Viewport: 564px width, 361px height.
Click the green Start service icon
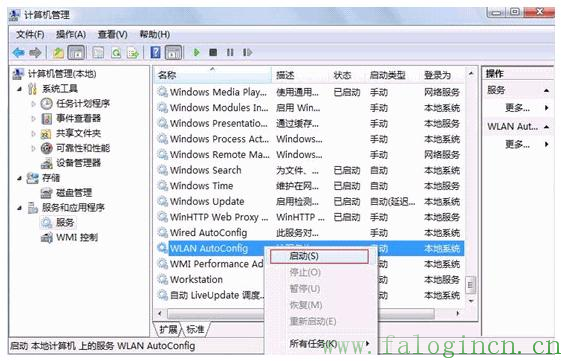[x=196, y=52]
